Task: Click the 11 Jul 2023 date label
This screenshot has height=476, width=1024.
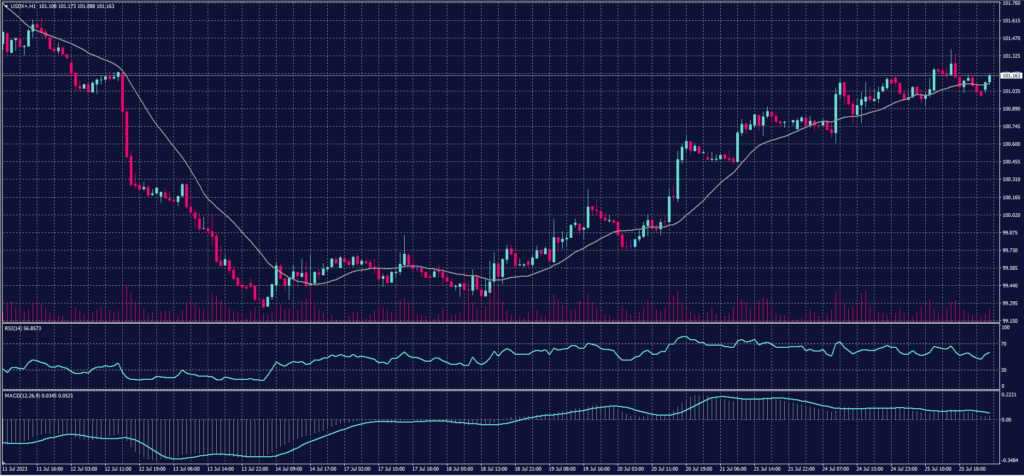Action: coord(17,467)
